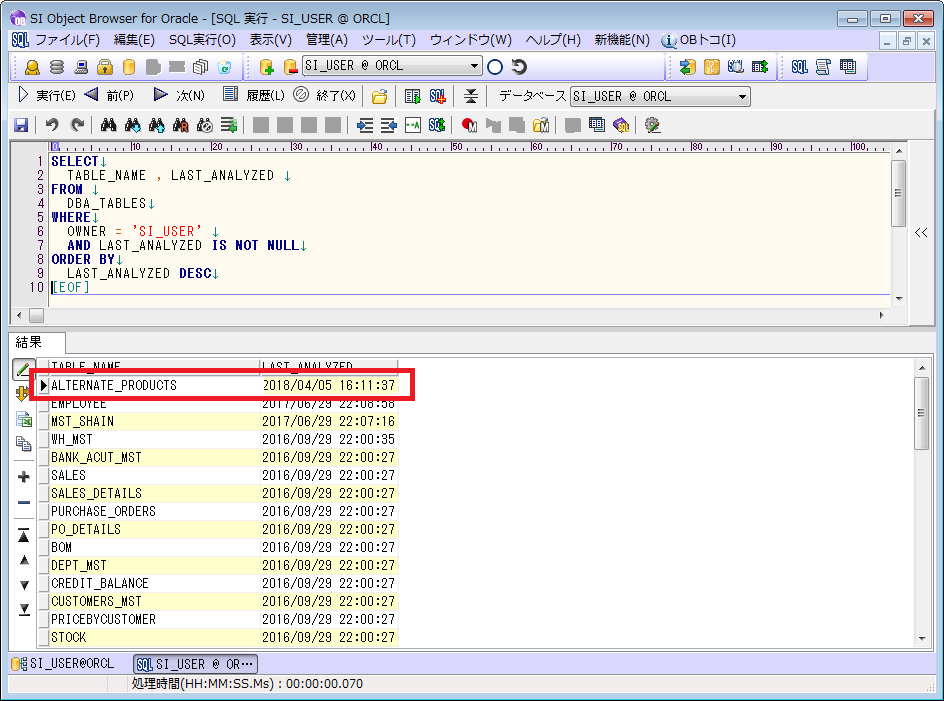Image resolution: width=944 pixels, height=701 pixels.
Task: Select the MST_SHAIN row in results
Action: pyautogui.click(x=83, y=422)
